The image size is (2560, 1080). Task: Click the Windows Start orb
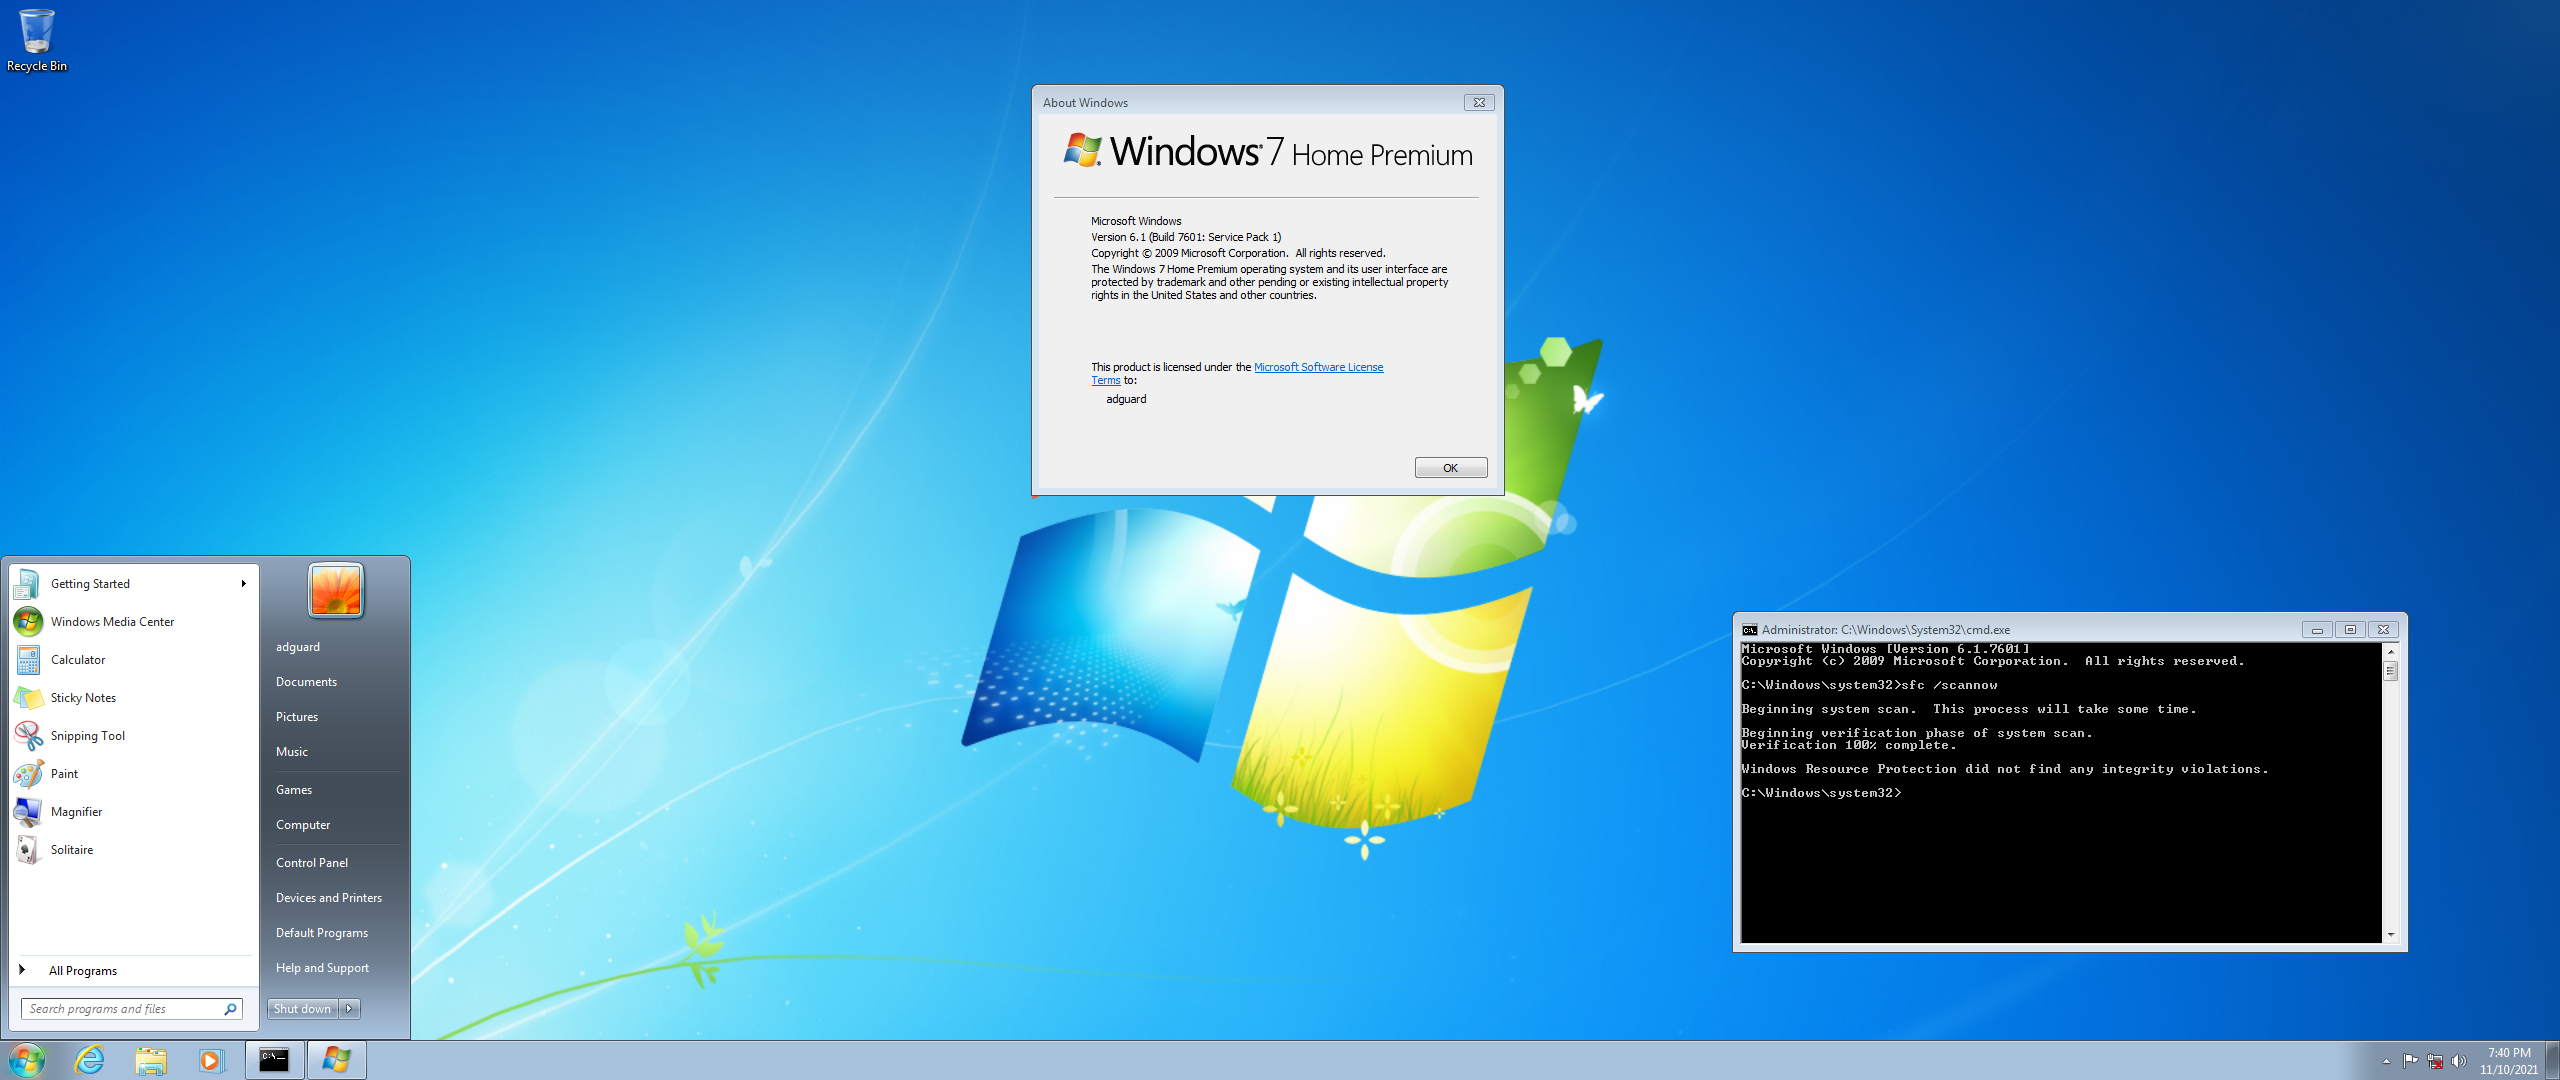pos(27,1060)
